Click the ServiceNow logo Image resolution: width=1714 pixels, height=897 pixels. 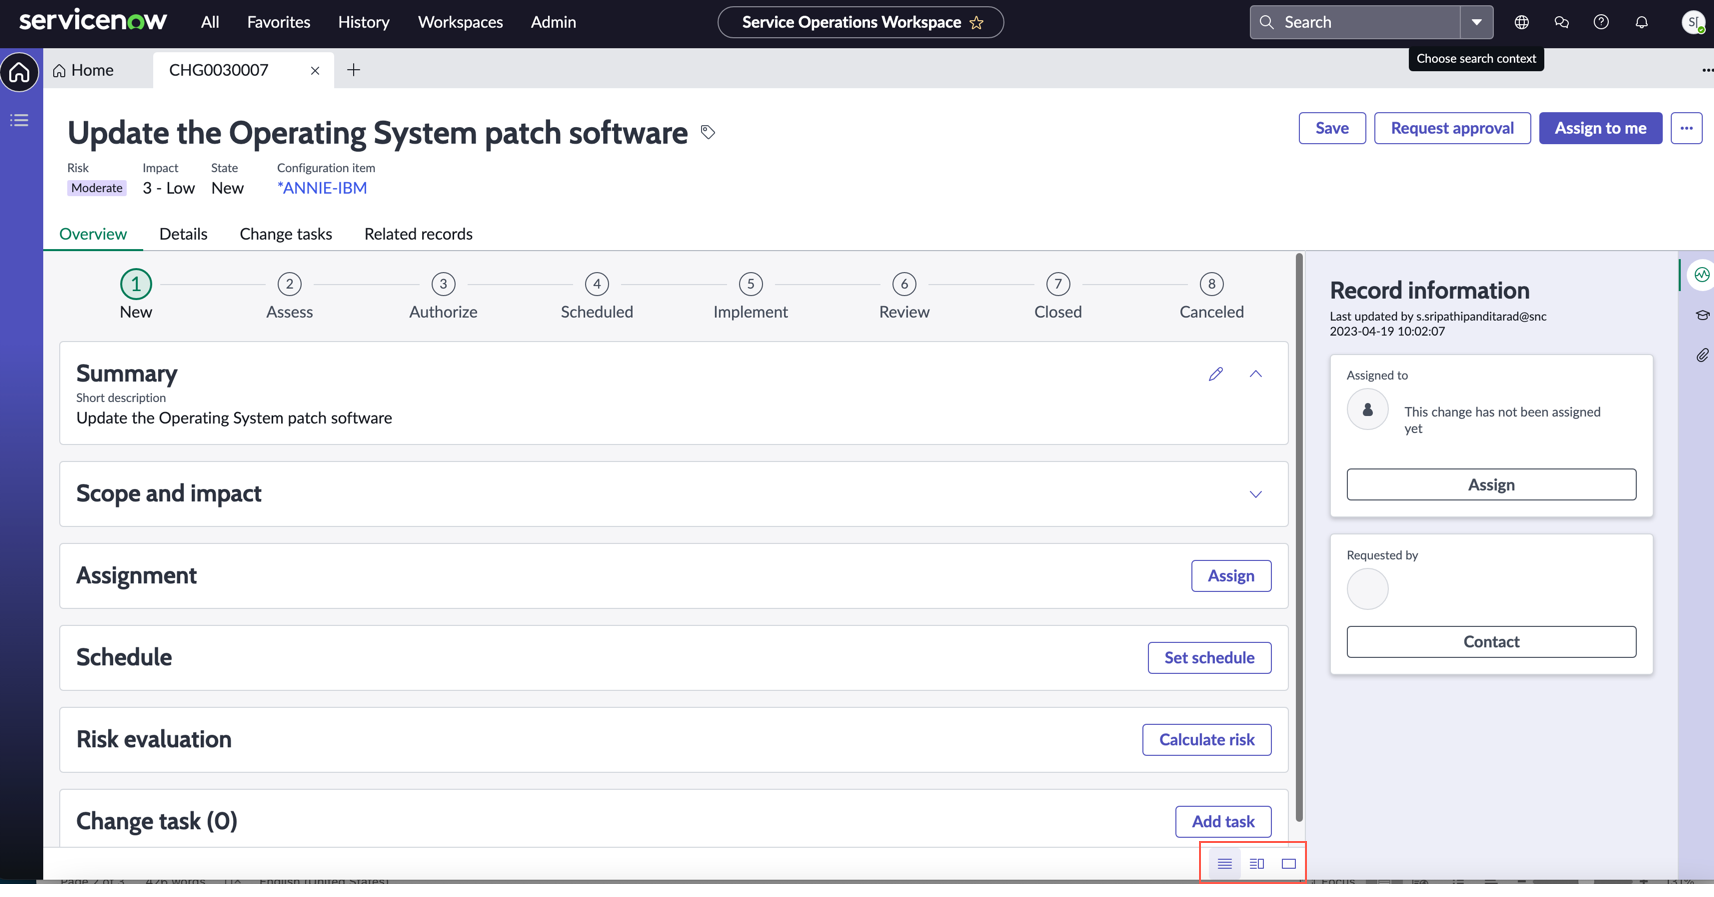(93, 21)
